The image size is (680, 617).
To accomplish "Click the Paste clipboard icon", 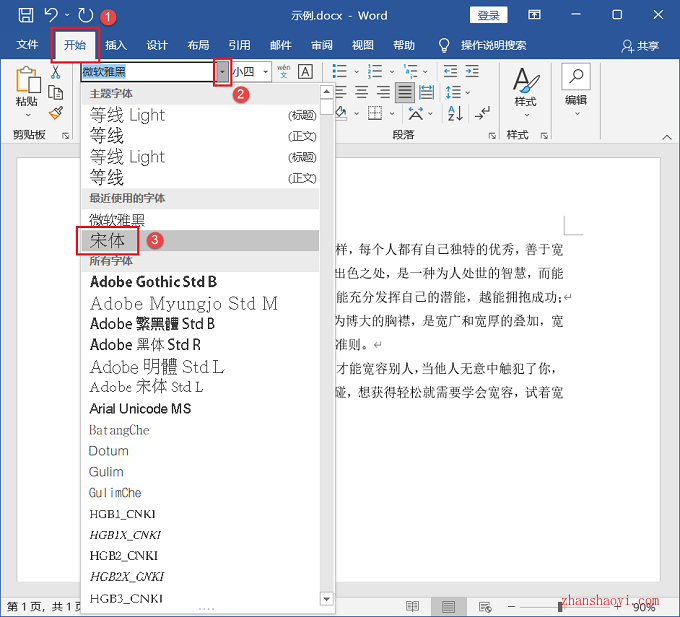I will [x=28, y=80].
